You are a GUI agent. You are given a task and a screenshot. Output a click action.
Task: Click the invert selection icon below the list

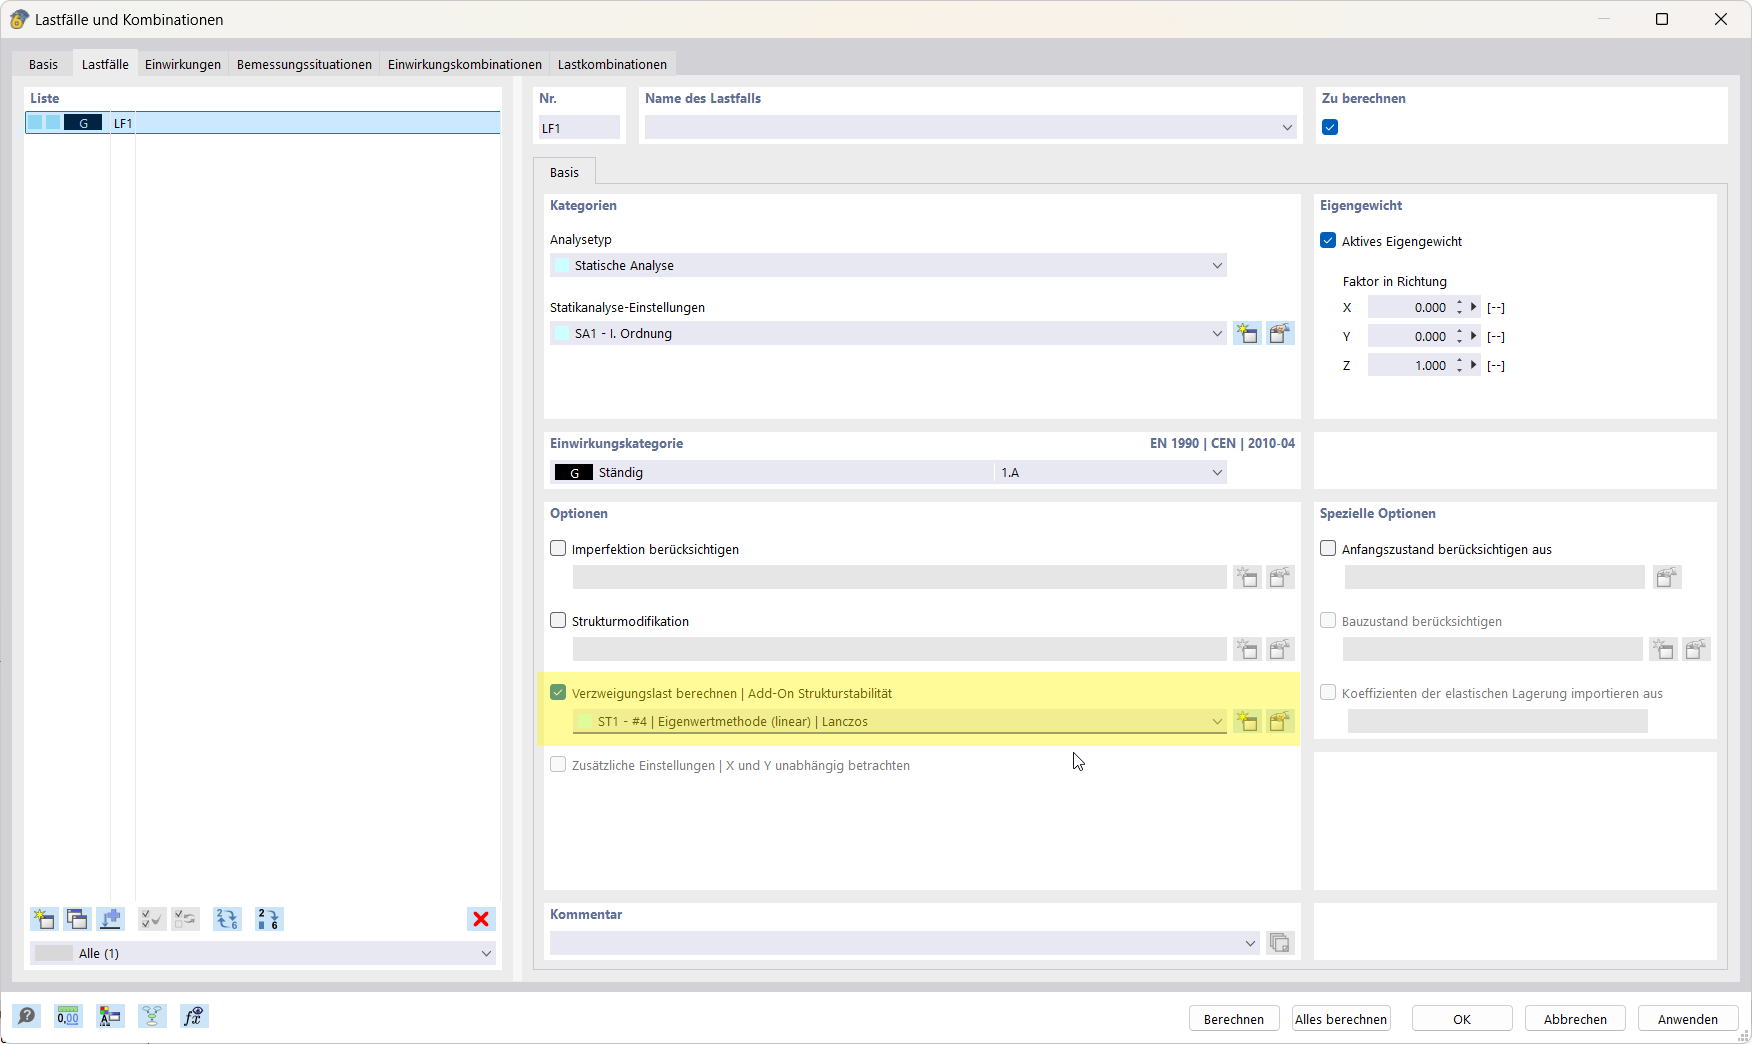(x=185, y=919)
